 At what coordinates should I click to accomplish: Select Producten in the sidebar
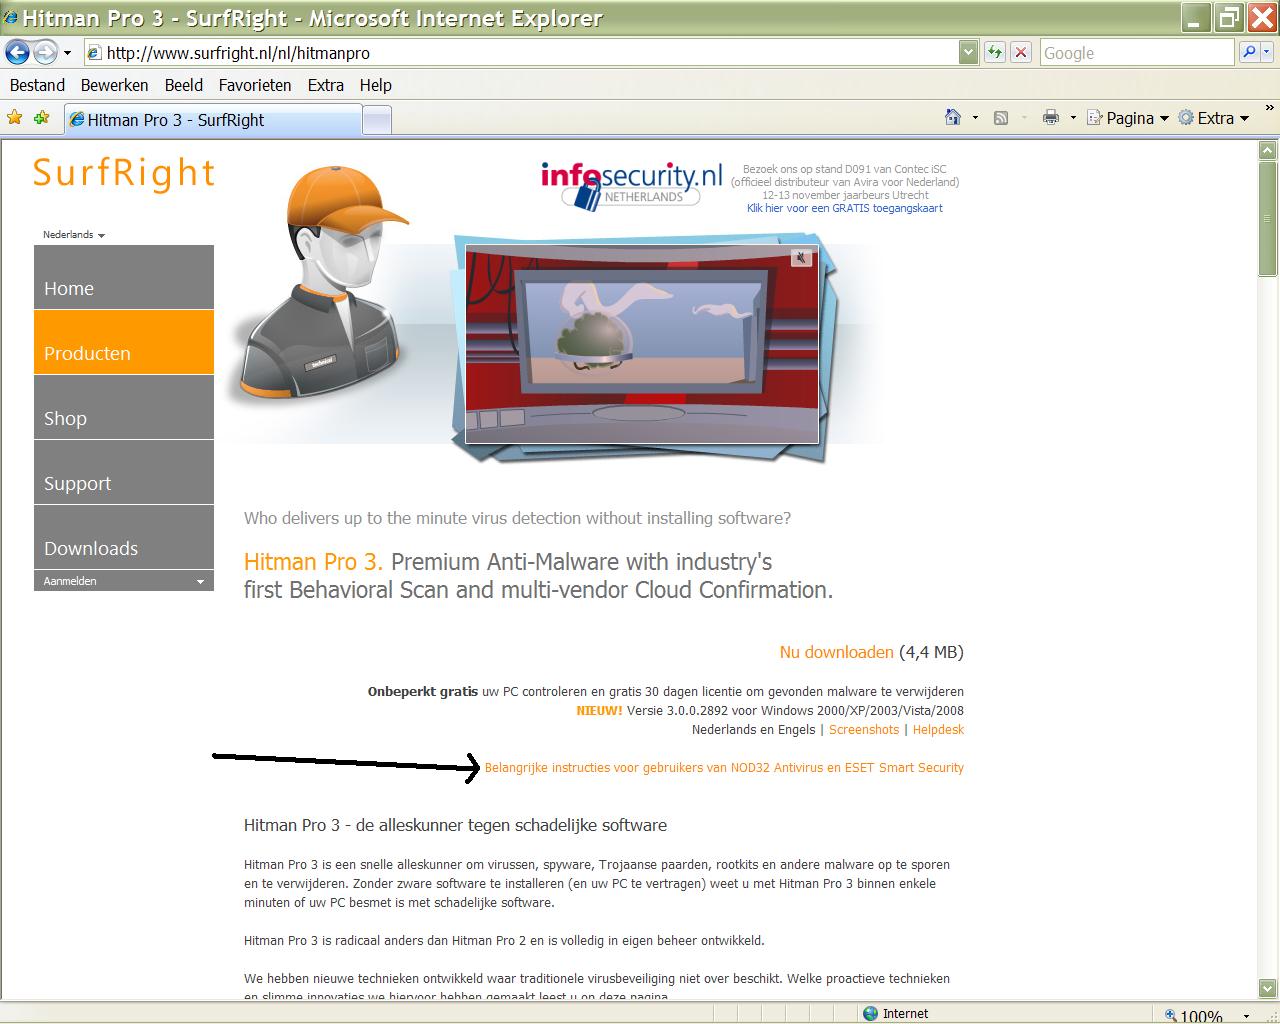pyautogui.click(x=124, y=342)
